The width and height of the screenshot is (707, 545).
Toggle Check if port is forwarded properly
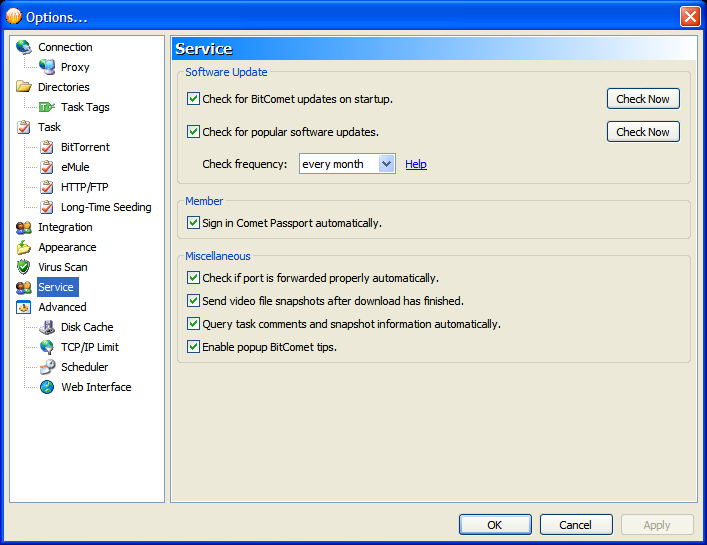click(x=193, y=278)
